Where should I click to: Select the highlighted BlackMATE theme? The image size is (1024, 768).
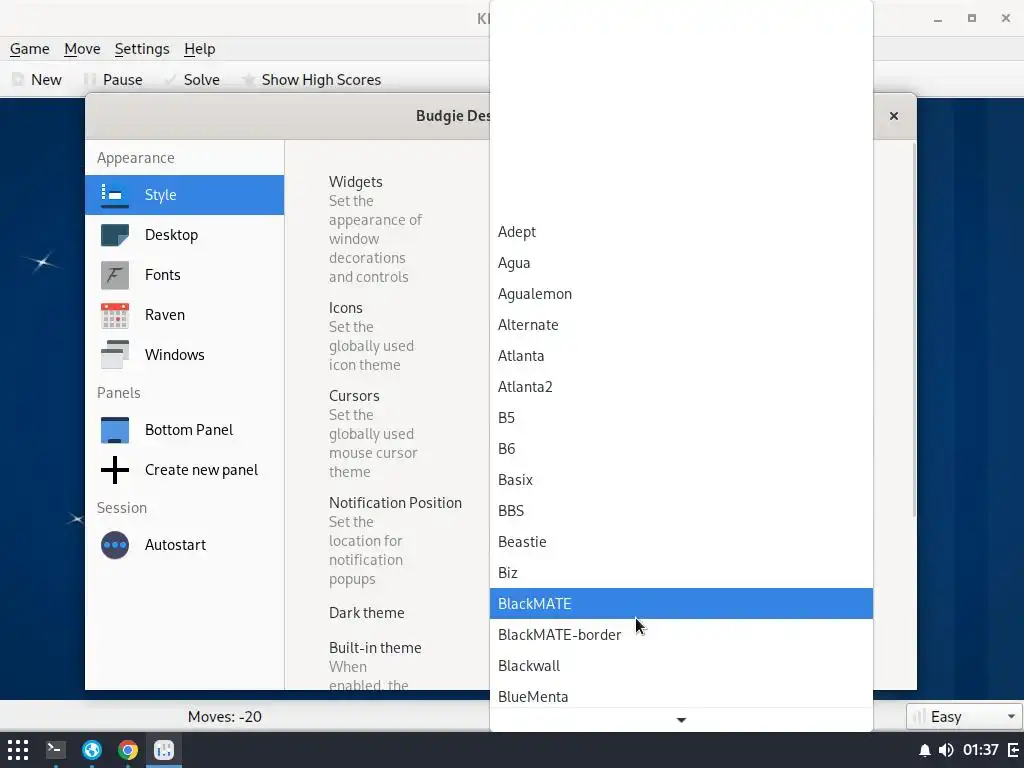681,603
